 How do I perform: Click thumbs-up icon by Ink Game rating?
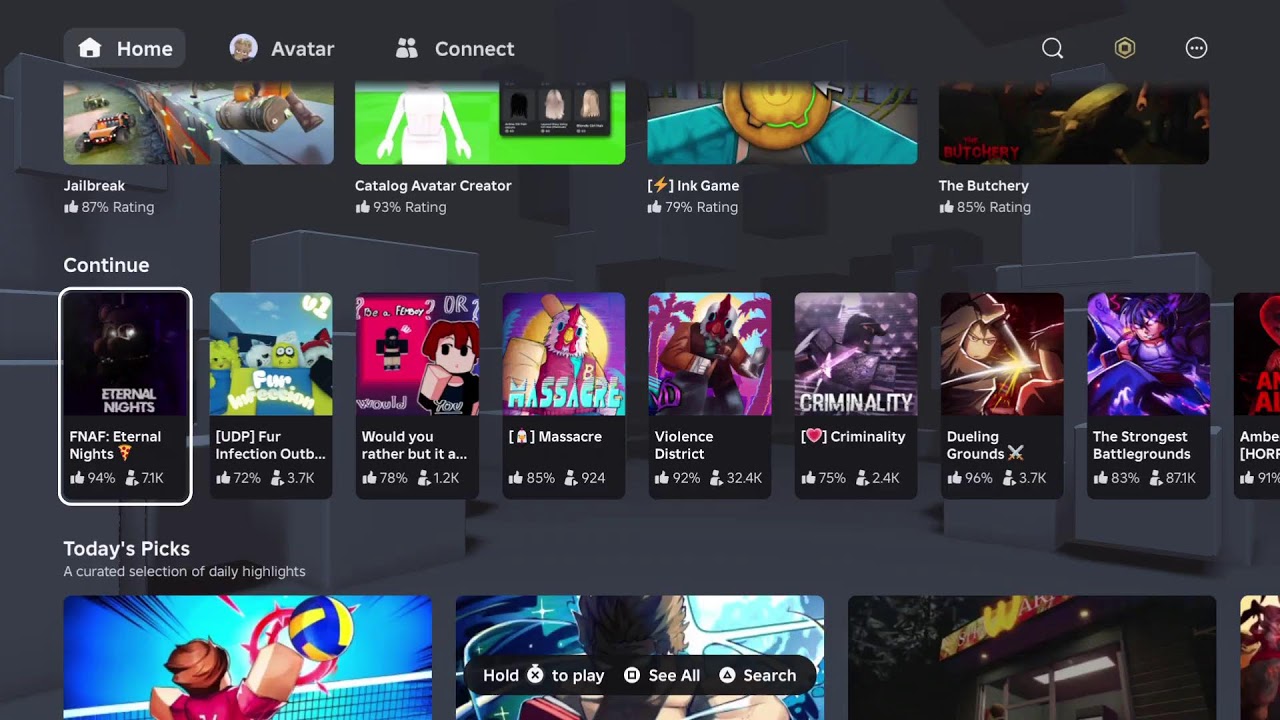pyautogui.click(x=655, y=207)
